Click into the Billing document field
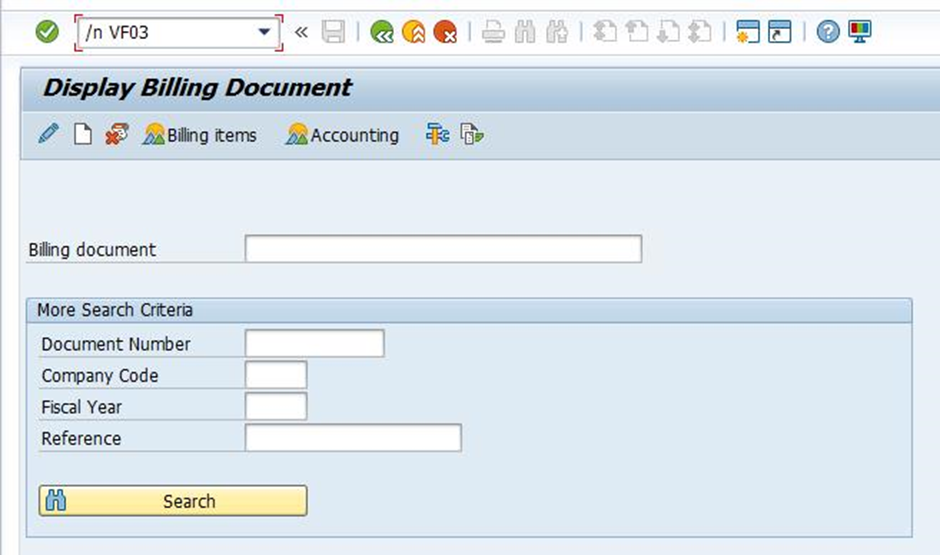Screen dimensions: 940x555 click(443, 249)
